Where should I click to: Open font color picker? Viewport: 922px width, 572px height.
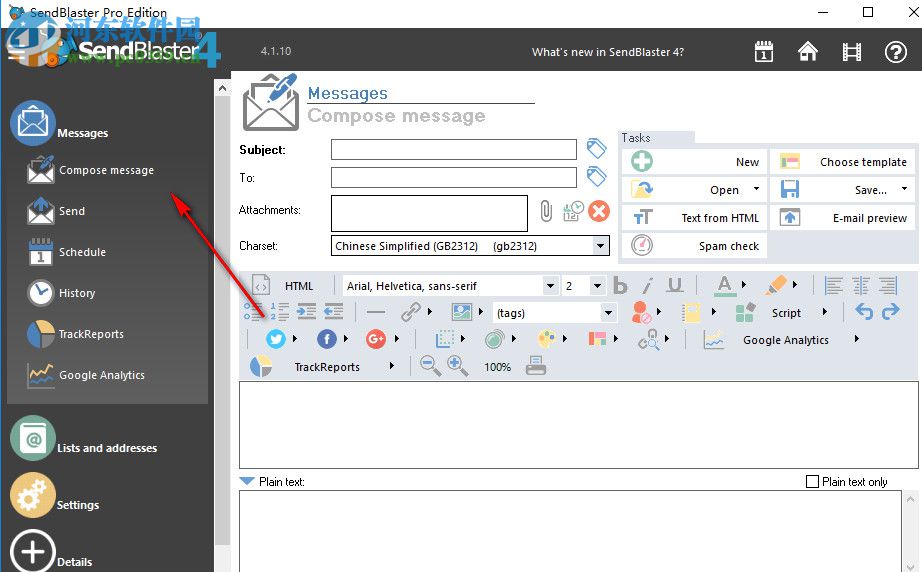click(724, 286)
